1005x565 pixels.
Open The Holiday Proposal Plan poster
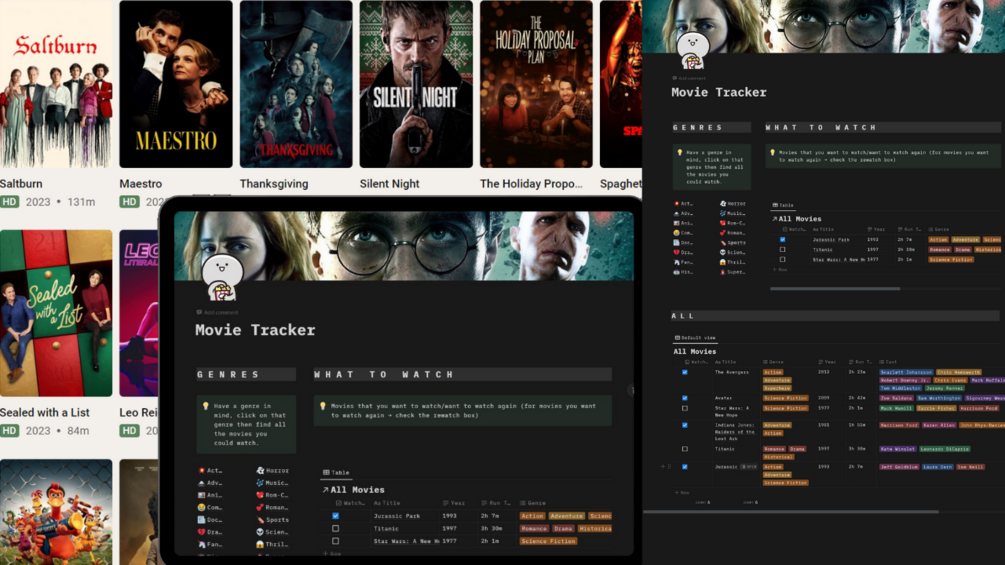point(536,84)
